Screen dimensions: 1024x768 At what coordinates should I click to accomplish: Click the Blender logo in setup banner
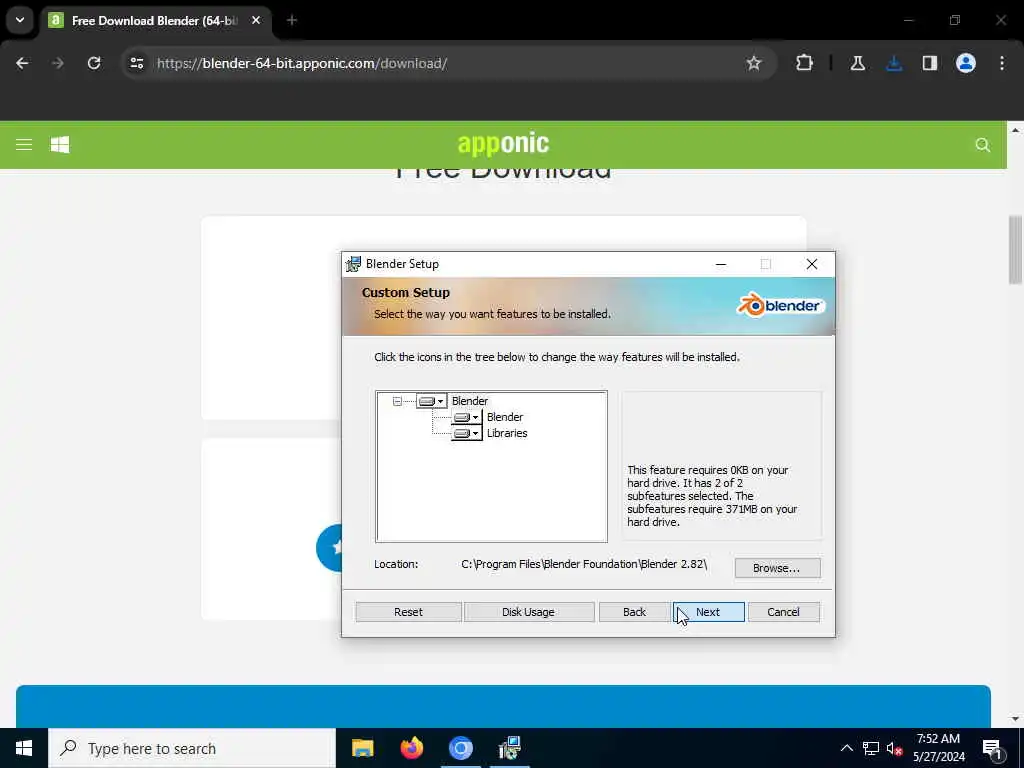coord(780,305)
